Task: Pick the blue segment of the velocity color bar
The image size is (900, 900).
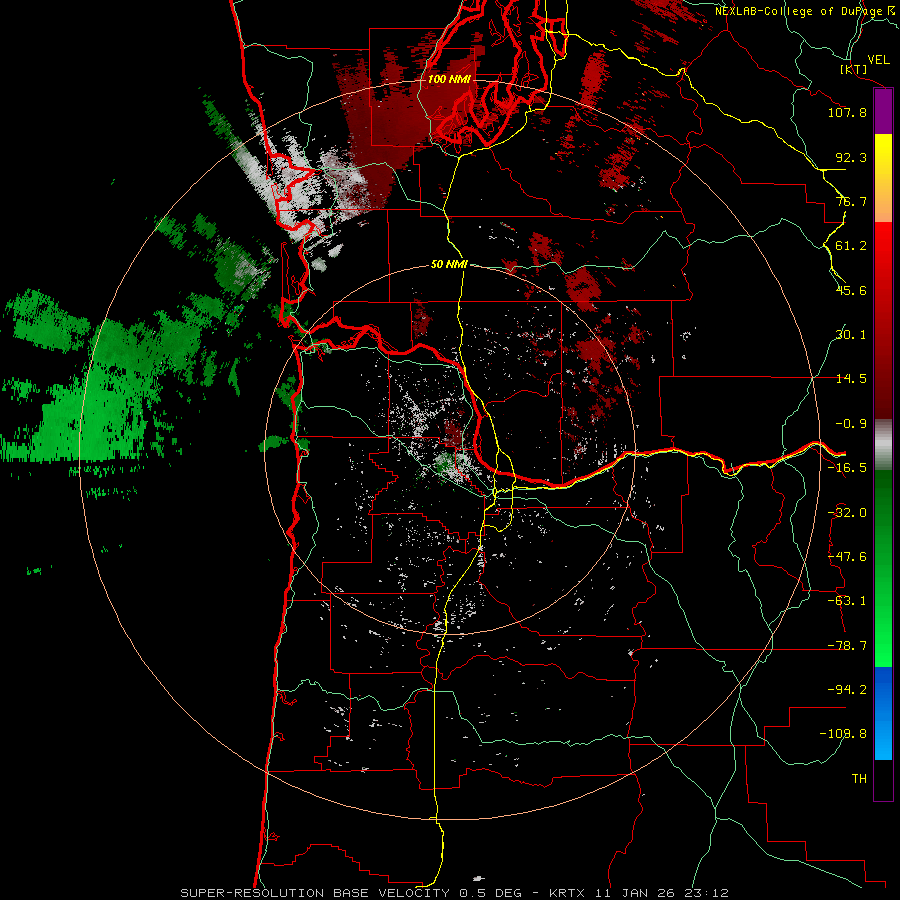Action: pos(883,713)
